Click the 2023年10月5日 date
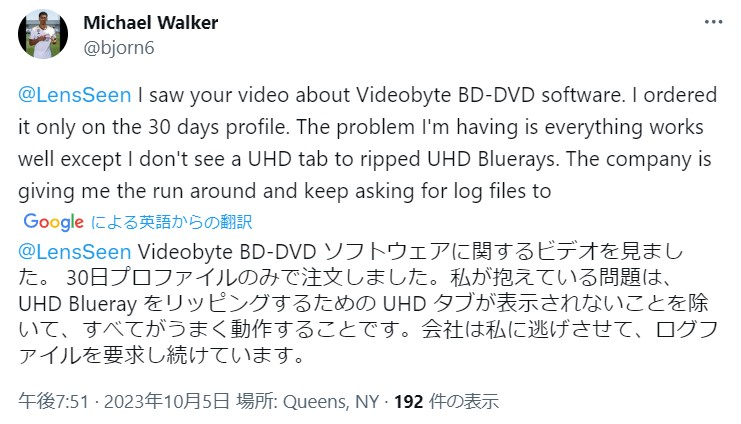 point(167,402)
